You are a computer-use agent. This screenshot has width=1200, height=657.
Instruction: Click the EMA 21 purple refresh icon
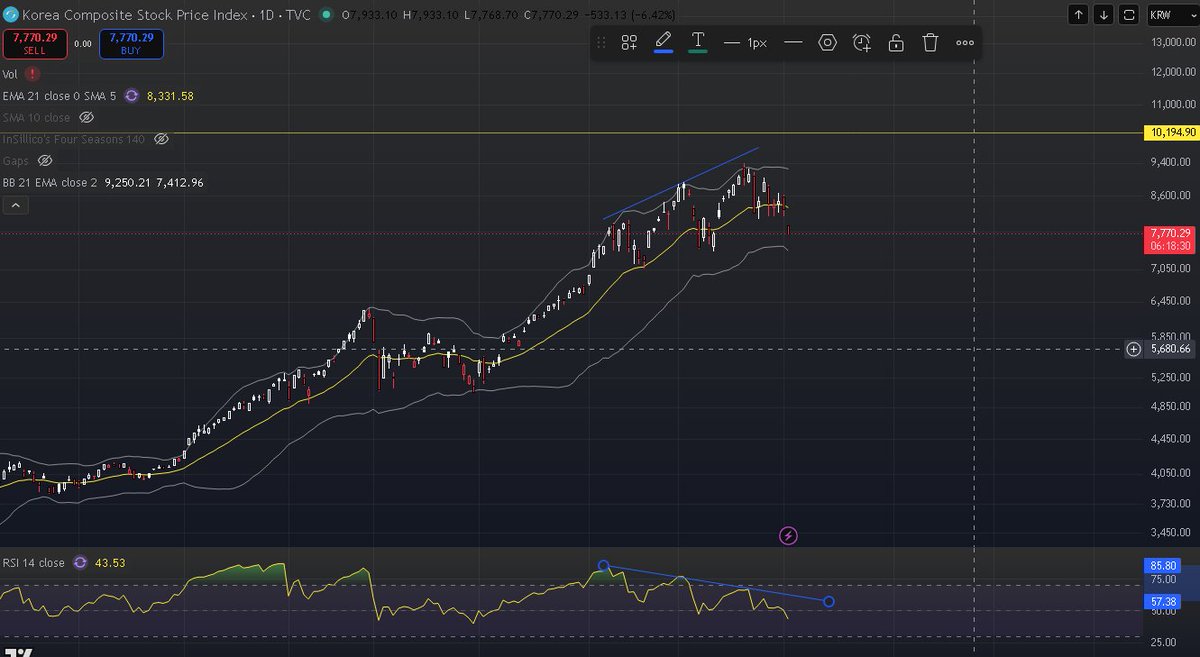(131, 96)
